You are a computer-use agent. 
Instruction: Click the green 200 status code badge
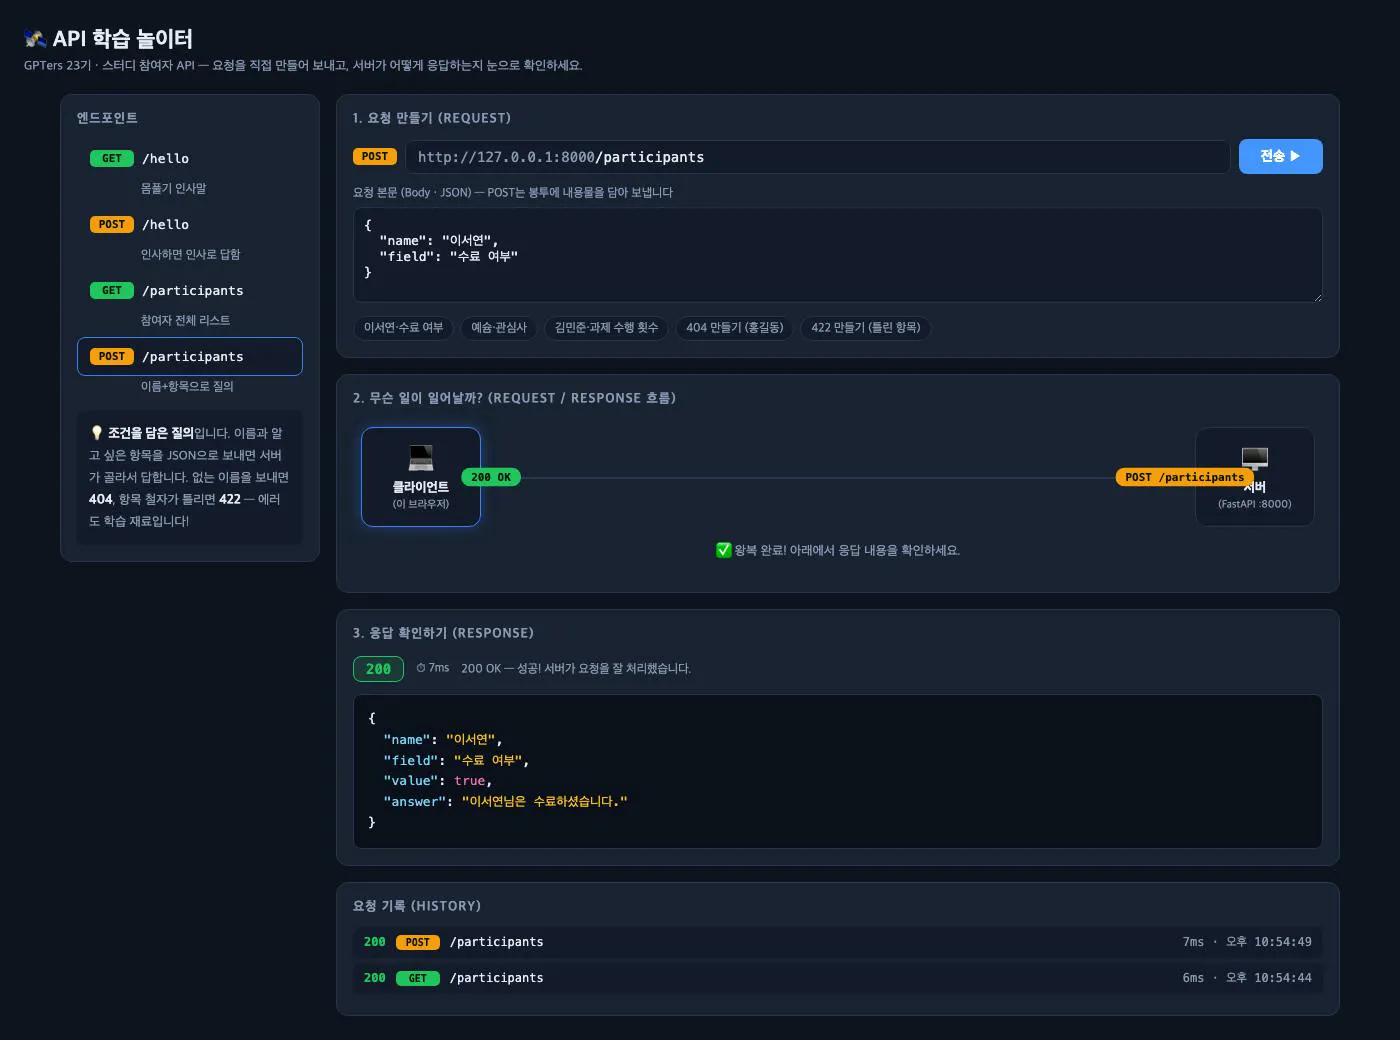(x=378, y=669)
